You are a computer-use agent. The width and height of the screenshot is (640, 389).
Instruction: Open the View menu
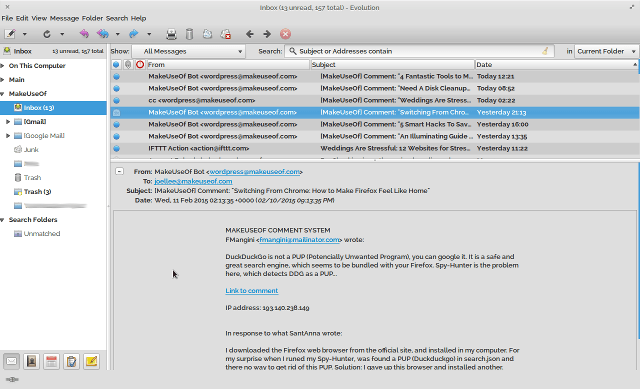[39, 18]
